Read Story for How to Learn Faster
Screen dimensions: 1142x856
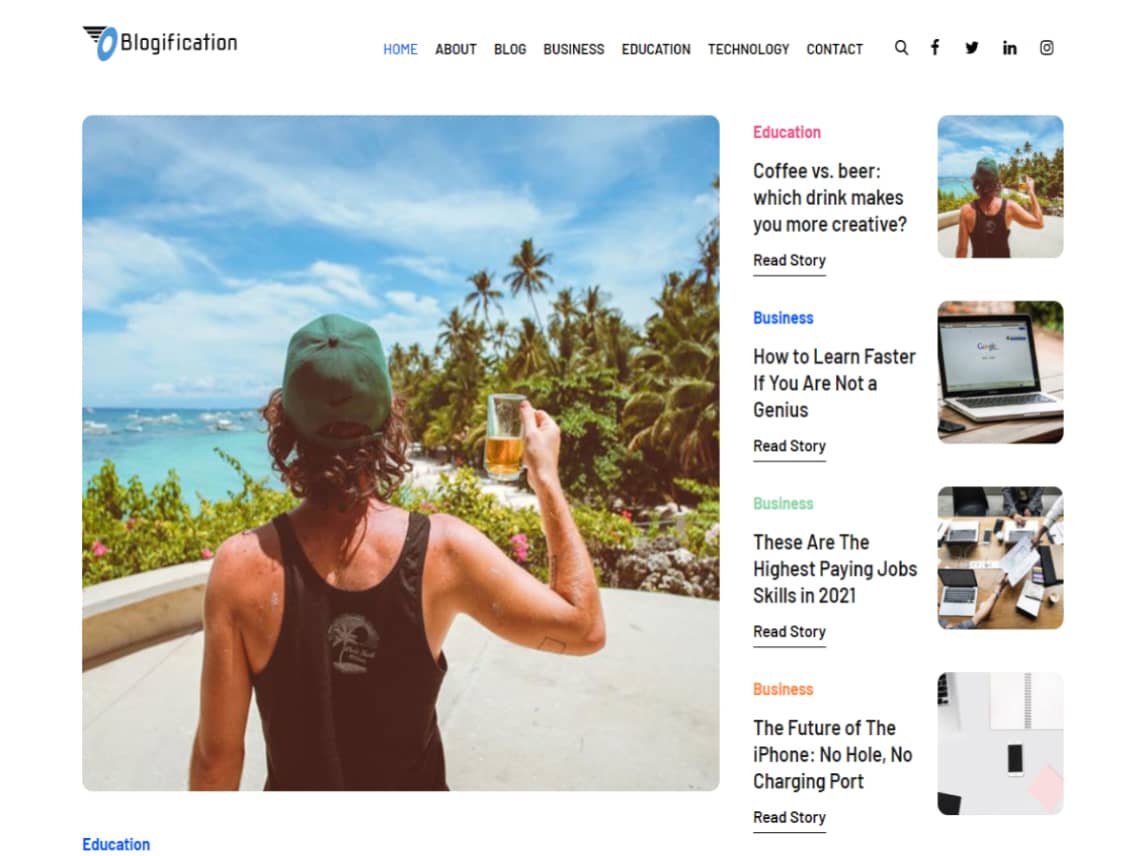click(x=789, y=447)
